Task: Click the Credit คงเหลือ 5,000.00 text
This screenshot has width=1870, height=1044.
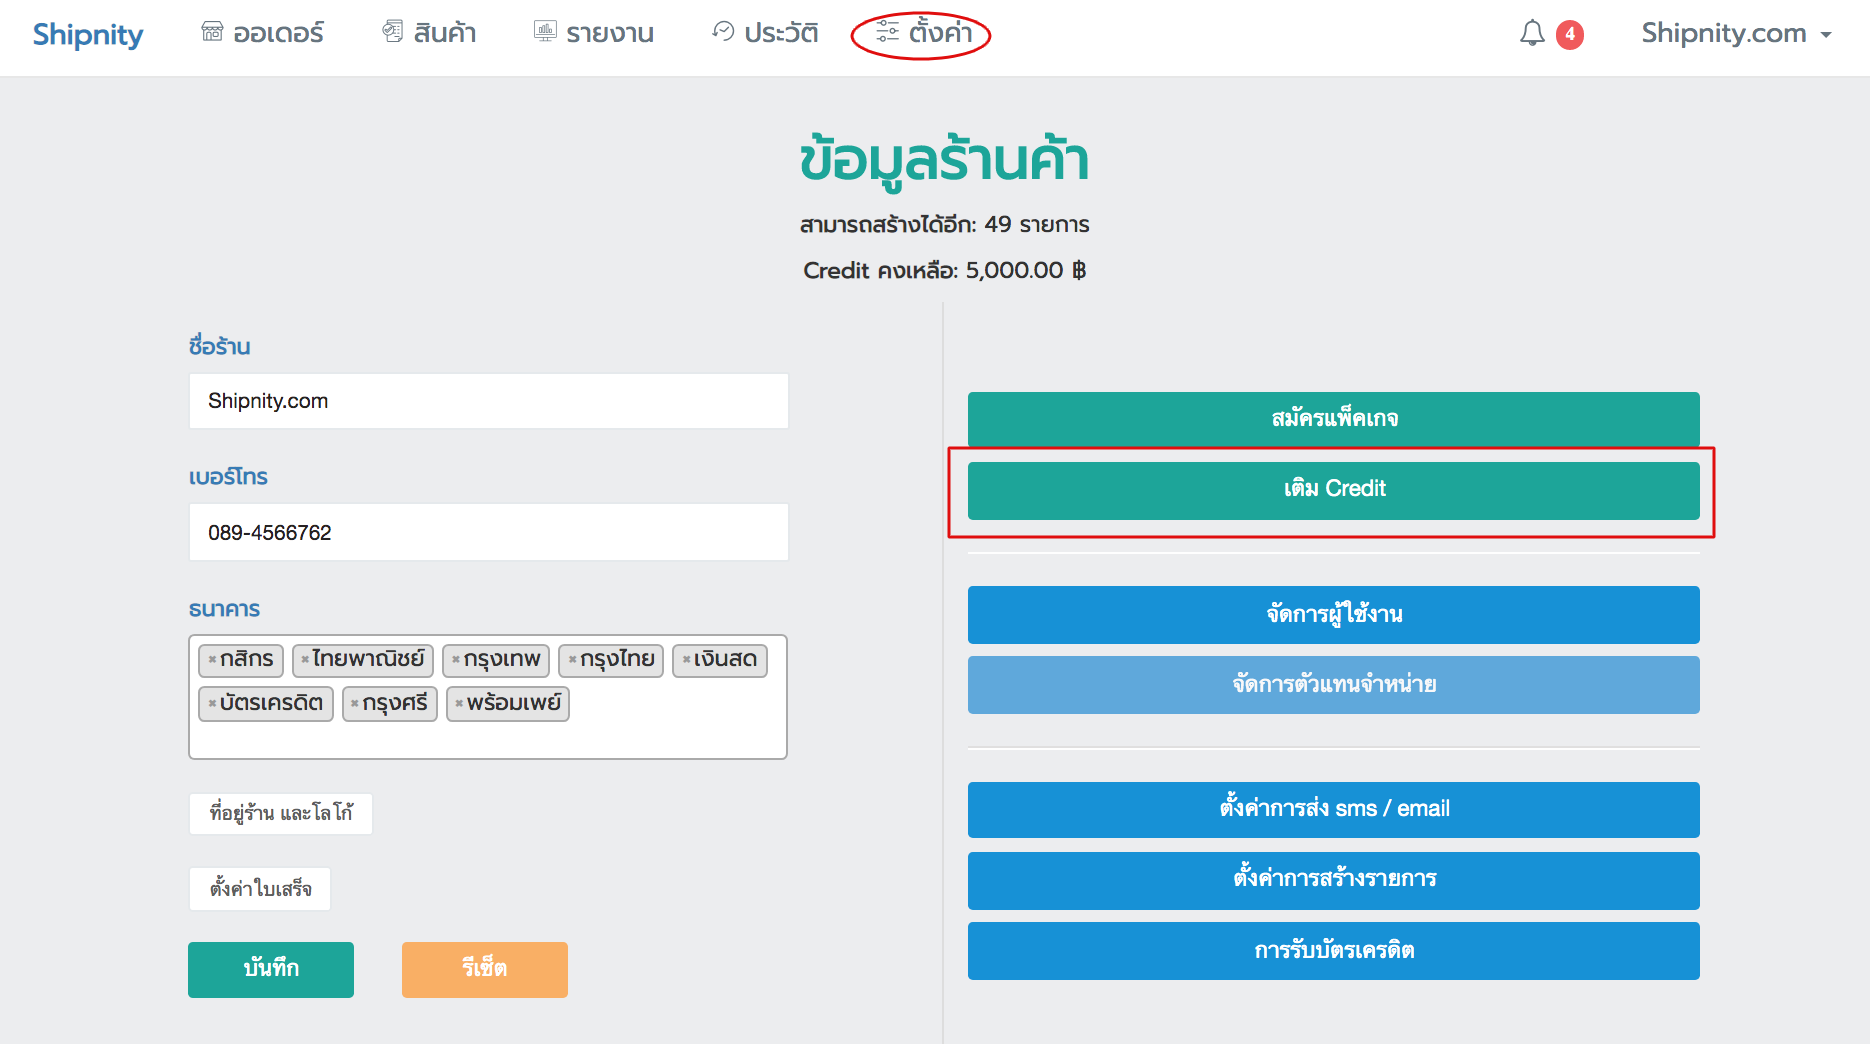Action: click(x=945, y=271)
